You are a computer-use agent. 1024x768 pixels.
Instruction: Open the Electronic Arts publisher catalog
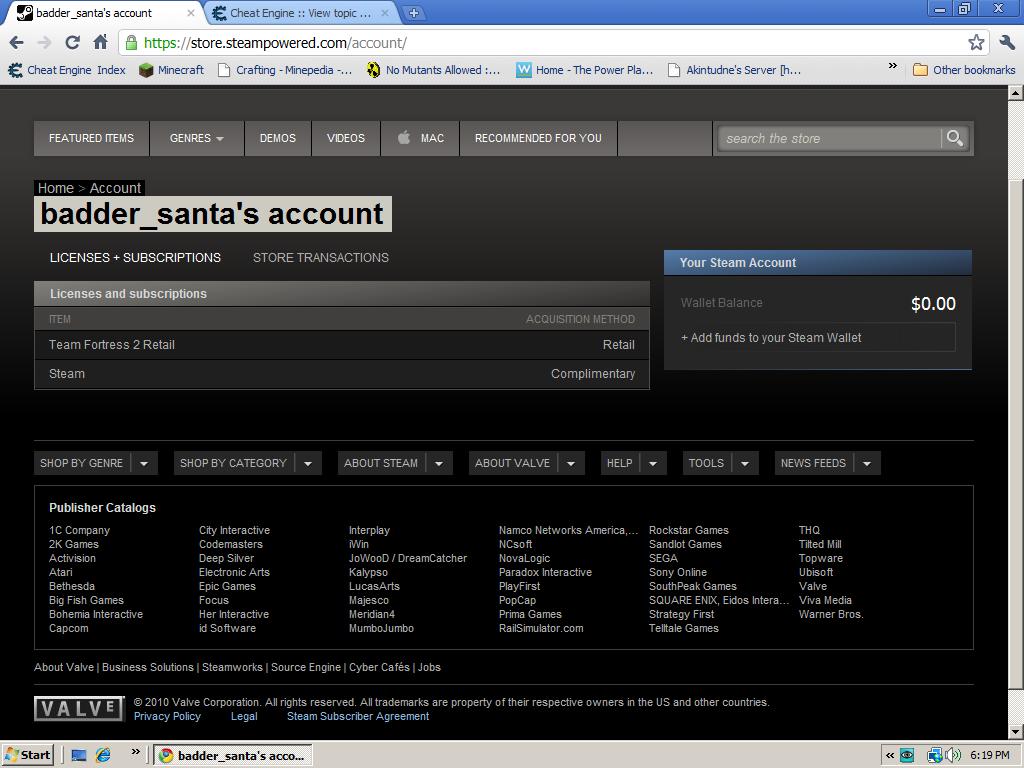234,572
